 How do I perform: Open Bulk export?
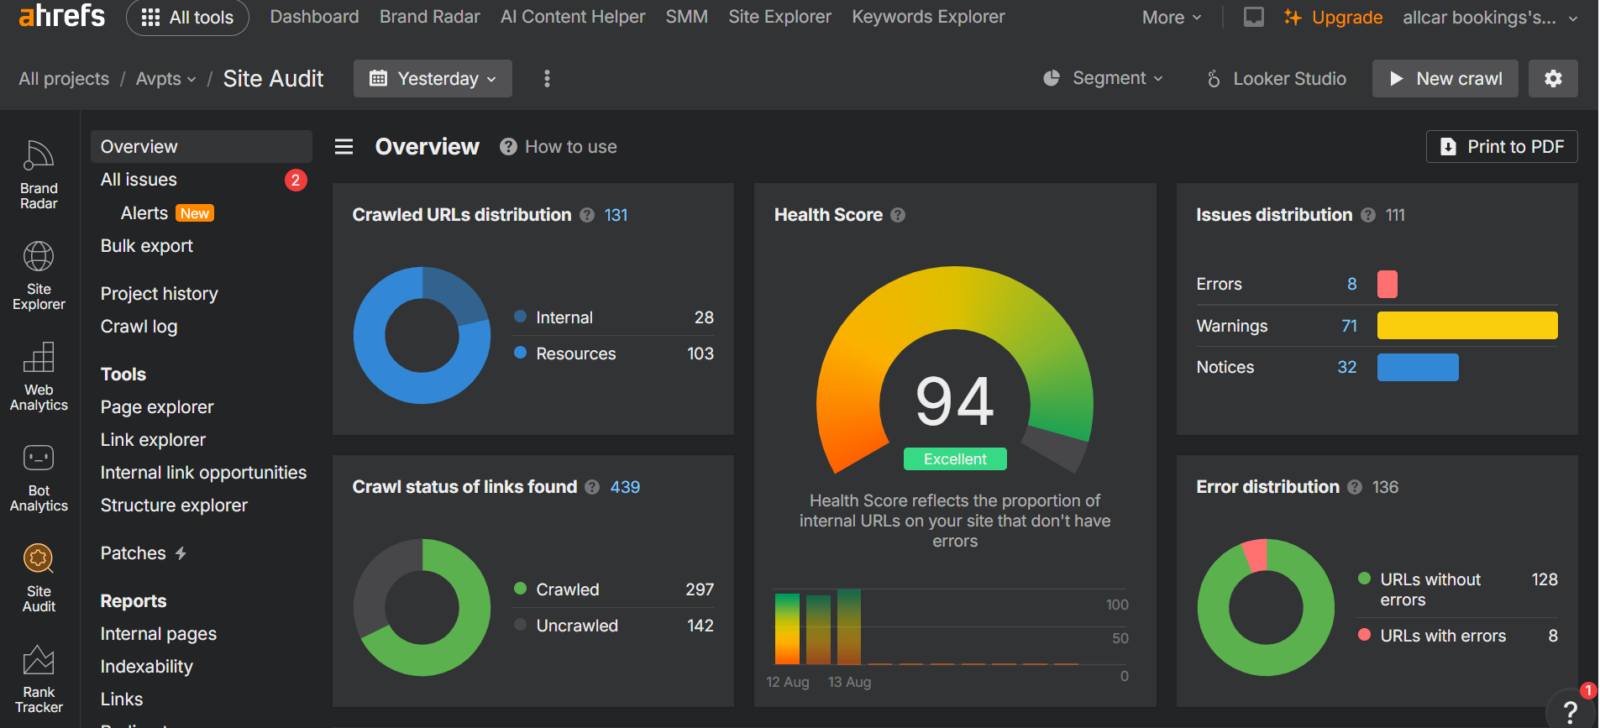pyautogui.click(x=147, y=246)
